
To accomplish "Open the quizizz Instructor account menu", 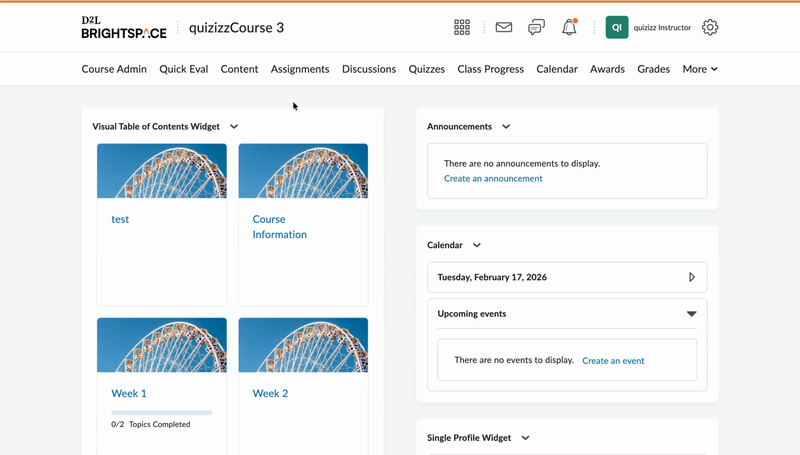I will (662, 28).
